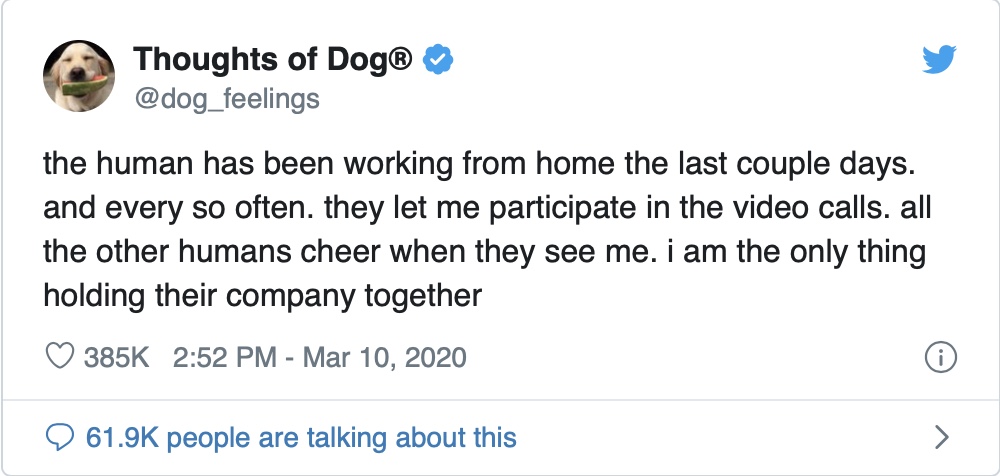This screenshot has height=476, width=1000.
Task: Click the registered trademark symbol after Dog
Action: click(x=400, y=60)
